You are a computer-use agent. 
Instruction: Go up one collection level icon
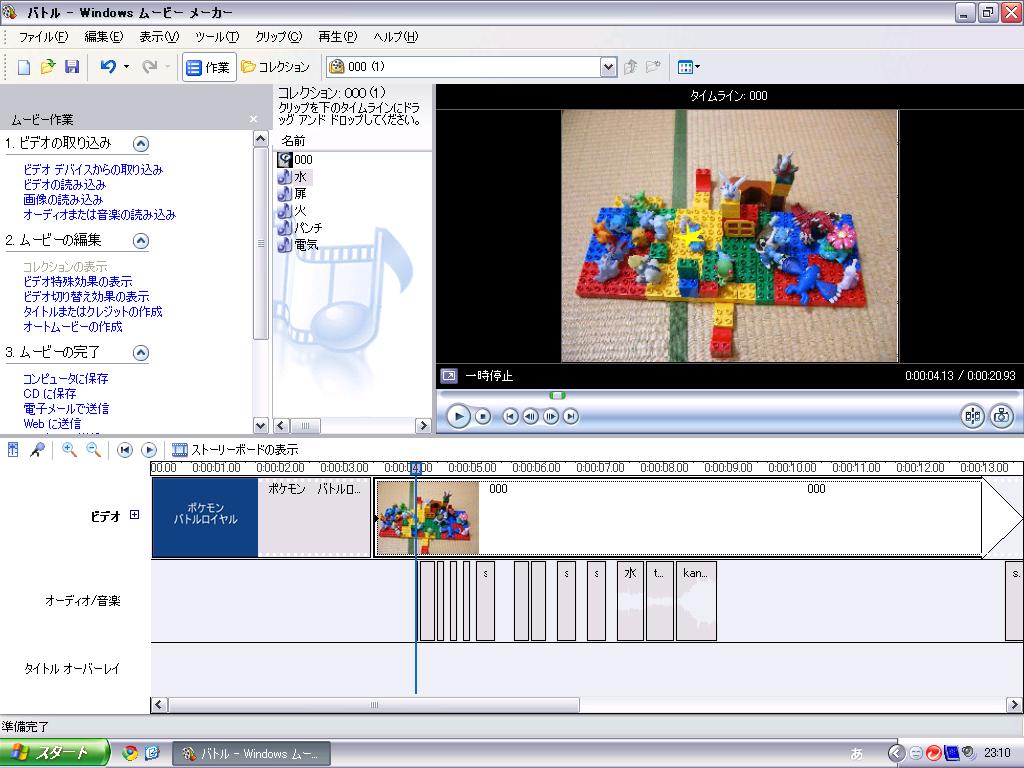(x=630, y=67)
